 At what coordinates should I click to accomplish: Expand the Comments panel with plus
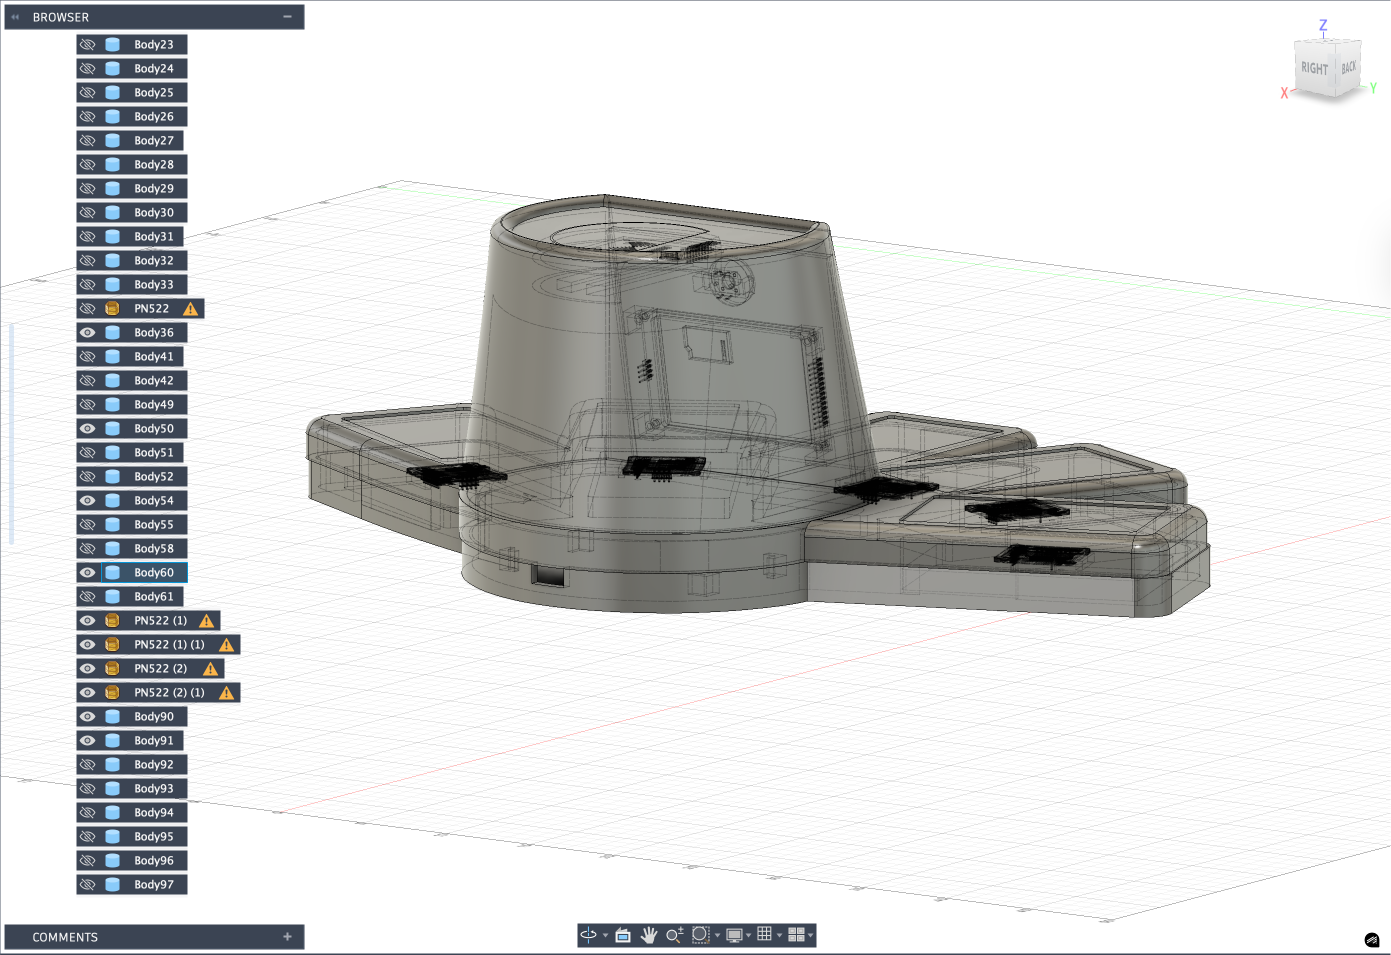(287, 937)
